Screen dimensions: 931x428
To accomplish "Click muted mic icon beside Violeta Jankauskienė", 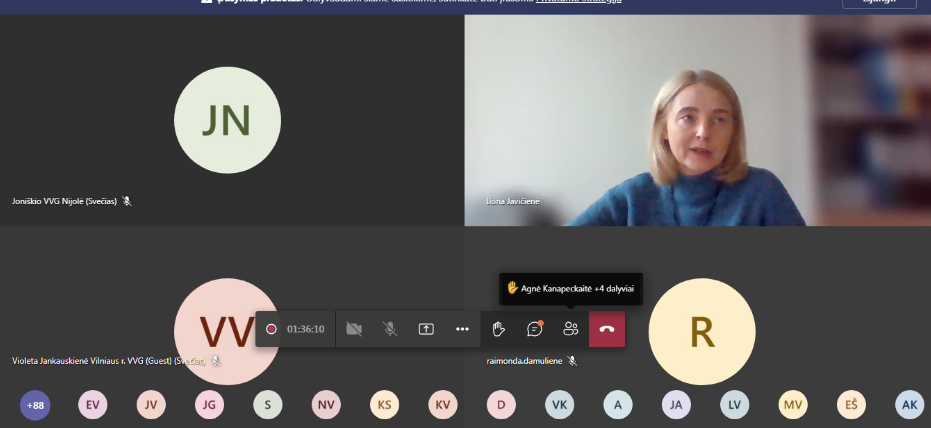I will [216, 360].
